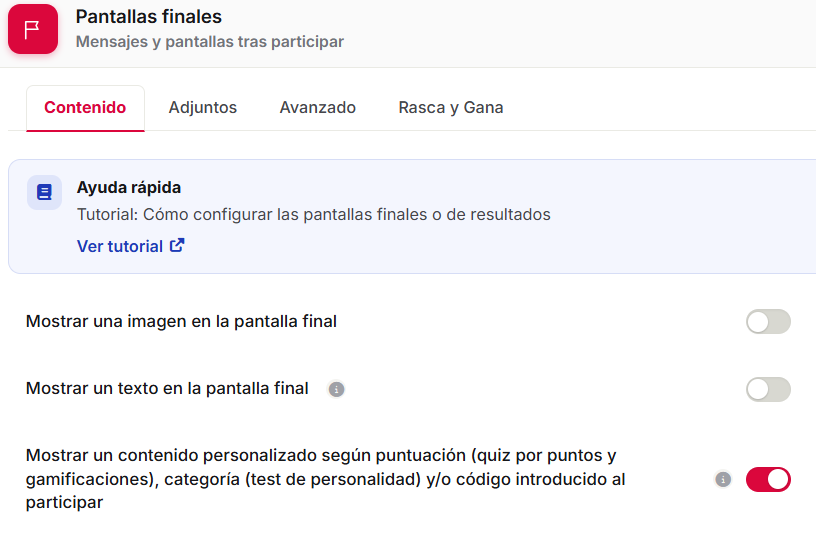
Task: Disable the contenido personalizado según puntuación toggle
Action: tap(768, 479)
